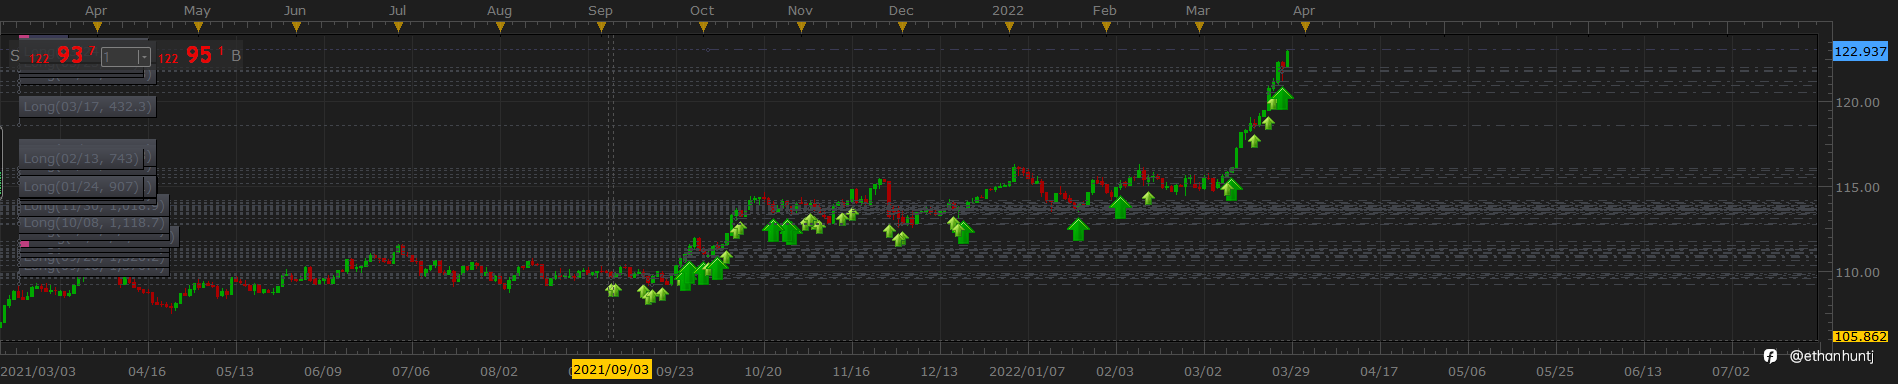Click the Jun month marker
This screenshot has width=1898, height=384.
[295, 11]
